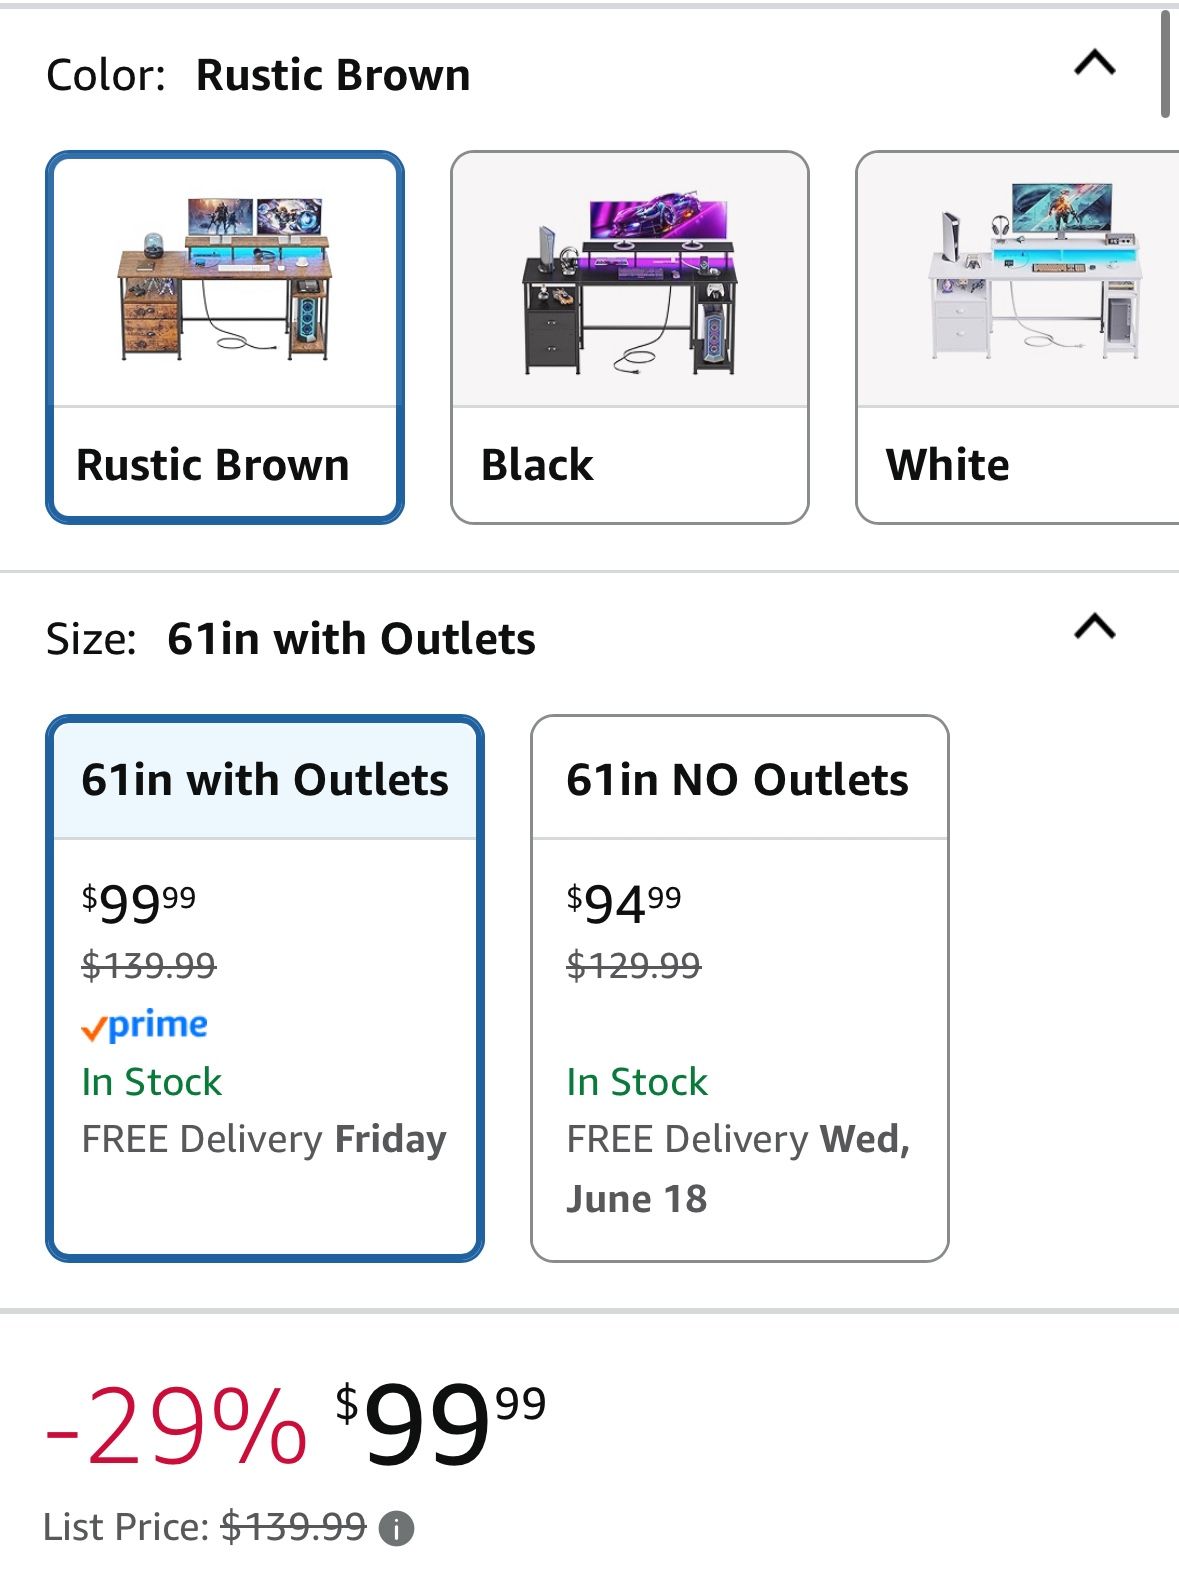Viewport: 1179px width, 1570px height.
Task: Select the 61in NO Outlets option
Action: coord(740,988)
